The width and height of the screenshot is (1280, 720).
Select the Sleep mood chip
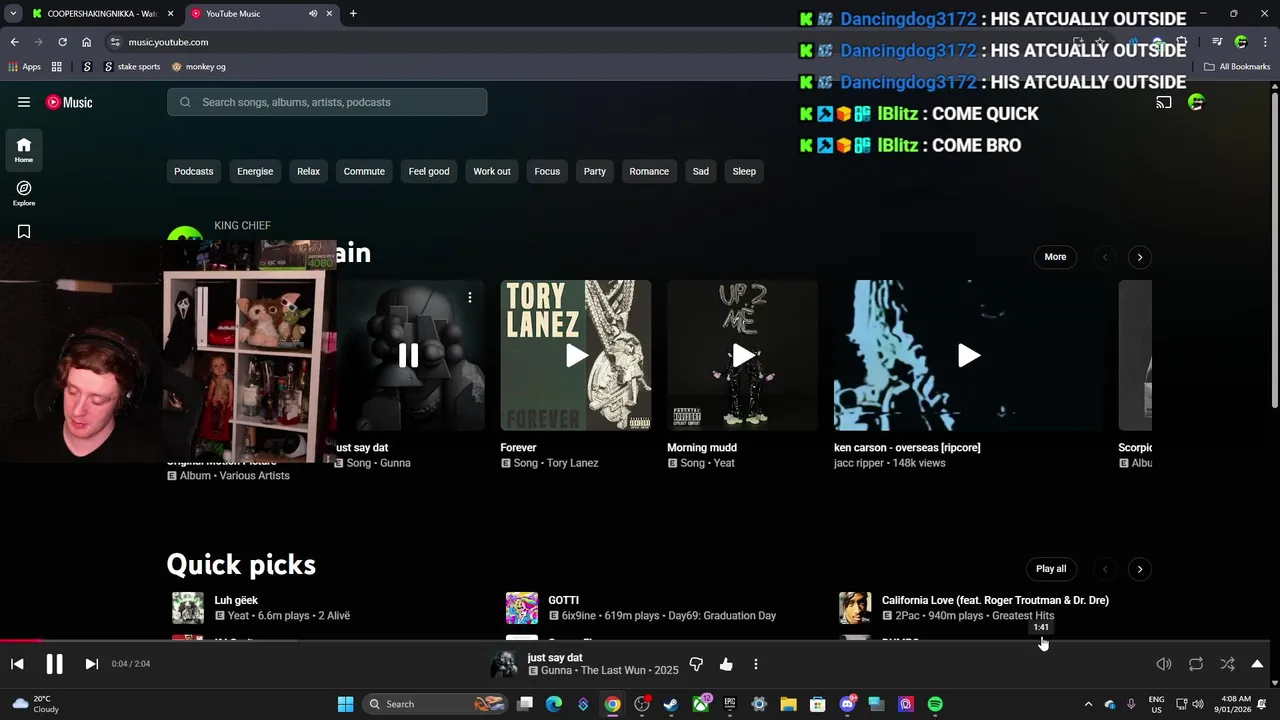click(x=744, y=171)
